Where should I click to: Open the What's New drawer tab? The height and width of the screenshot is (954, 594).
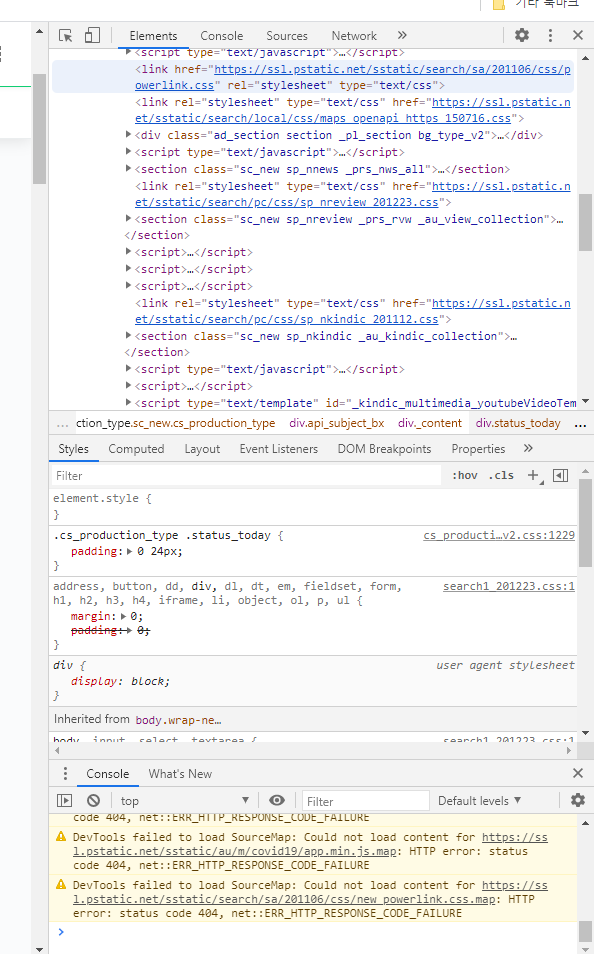coord(180,774)
